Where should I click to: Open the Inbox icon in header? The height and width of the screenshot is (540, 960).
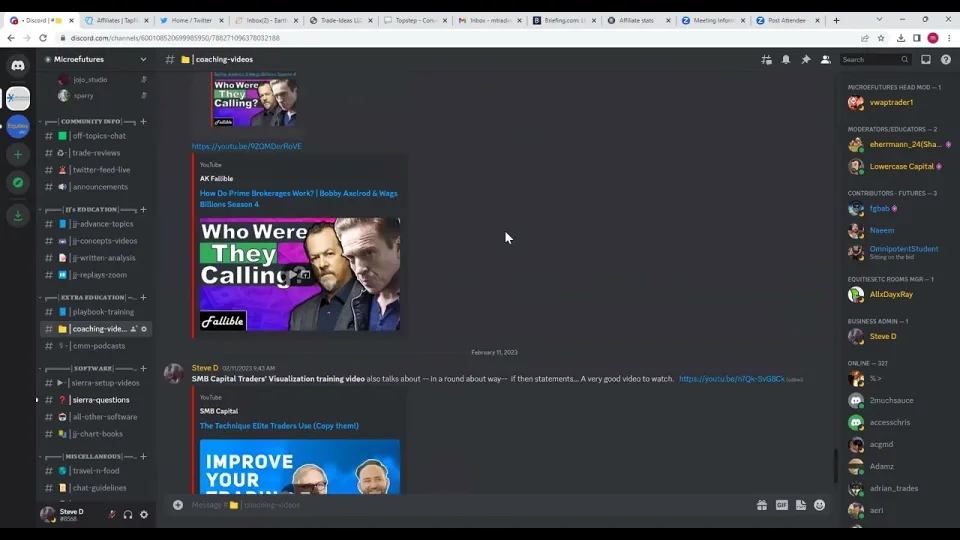tap(926, 59)
